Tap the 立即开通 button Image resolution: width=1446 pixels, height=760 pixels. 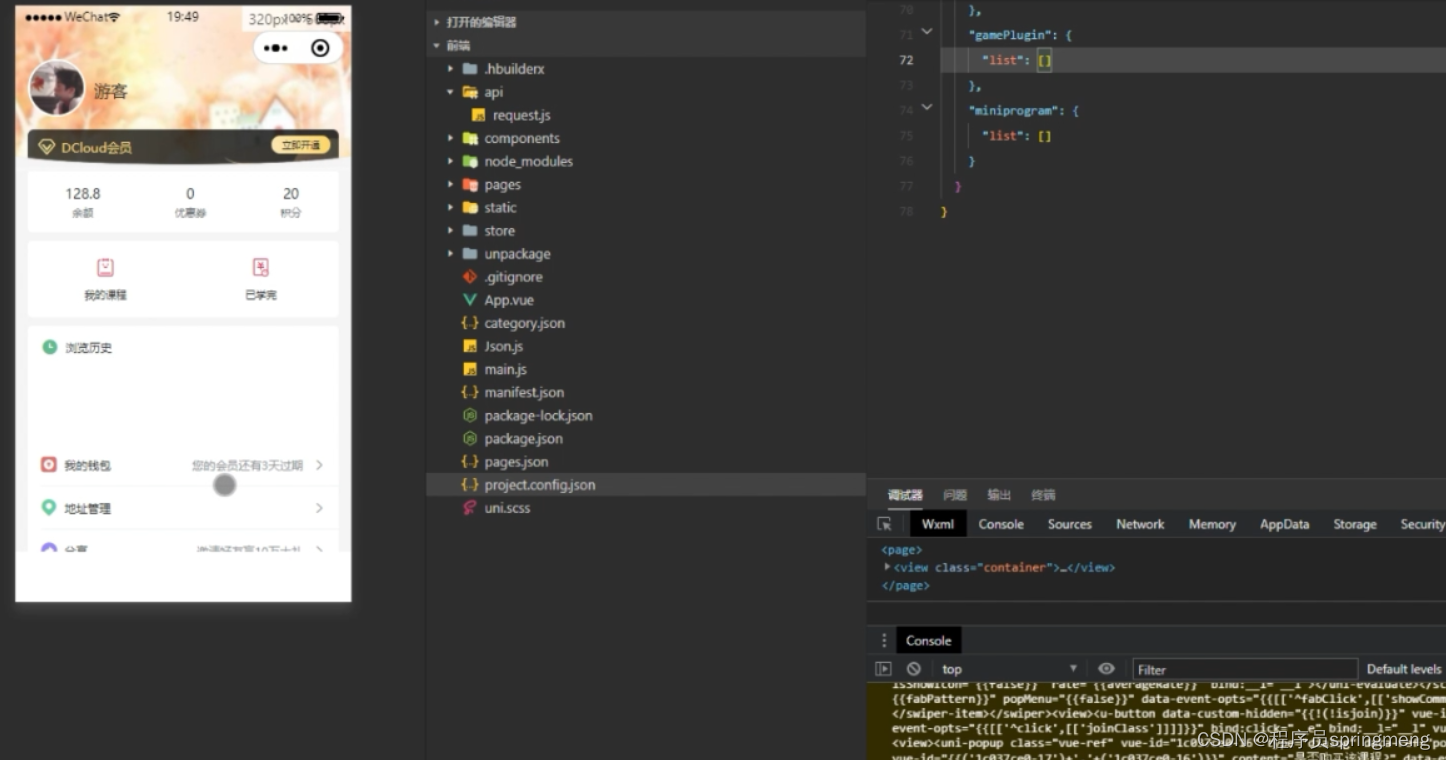(301, 146)
